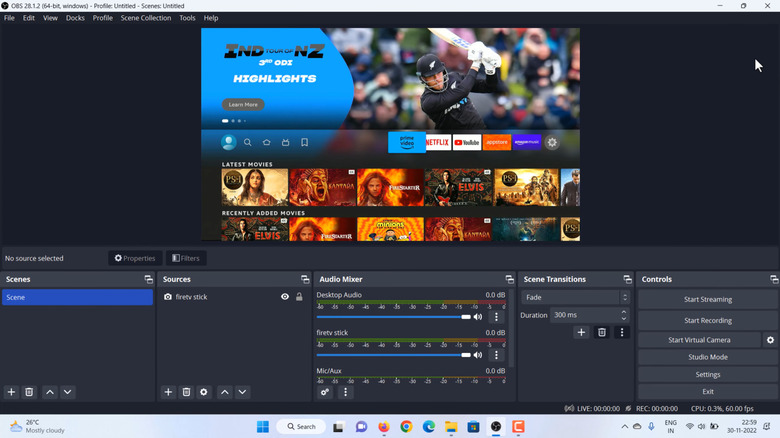Move source up in Sources panel
This screenshot has width=780, height=438.
point(225,392)
